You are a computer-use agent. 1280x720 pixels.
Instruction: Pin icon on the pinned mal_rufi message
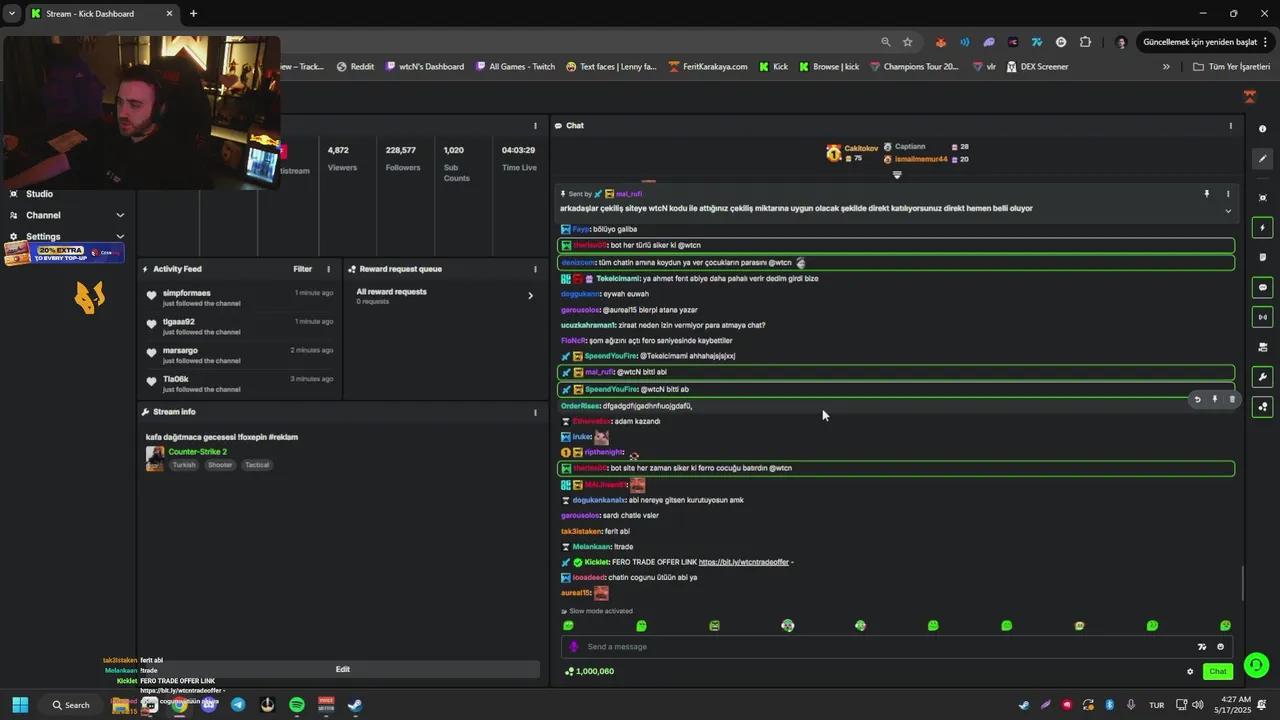[1206, 194]
